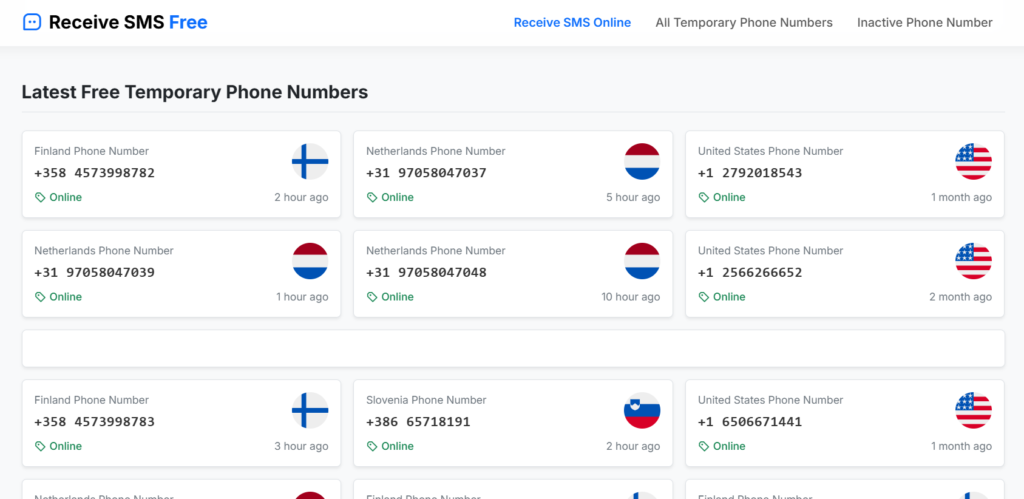The width and height of the screenshot is (1024, 499).
Task: Click Finland flag beside +358 4573998782
Action: tap(310, 161)
